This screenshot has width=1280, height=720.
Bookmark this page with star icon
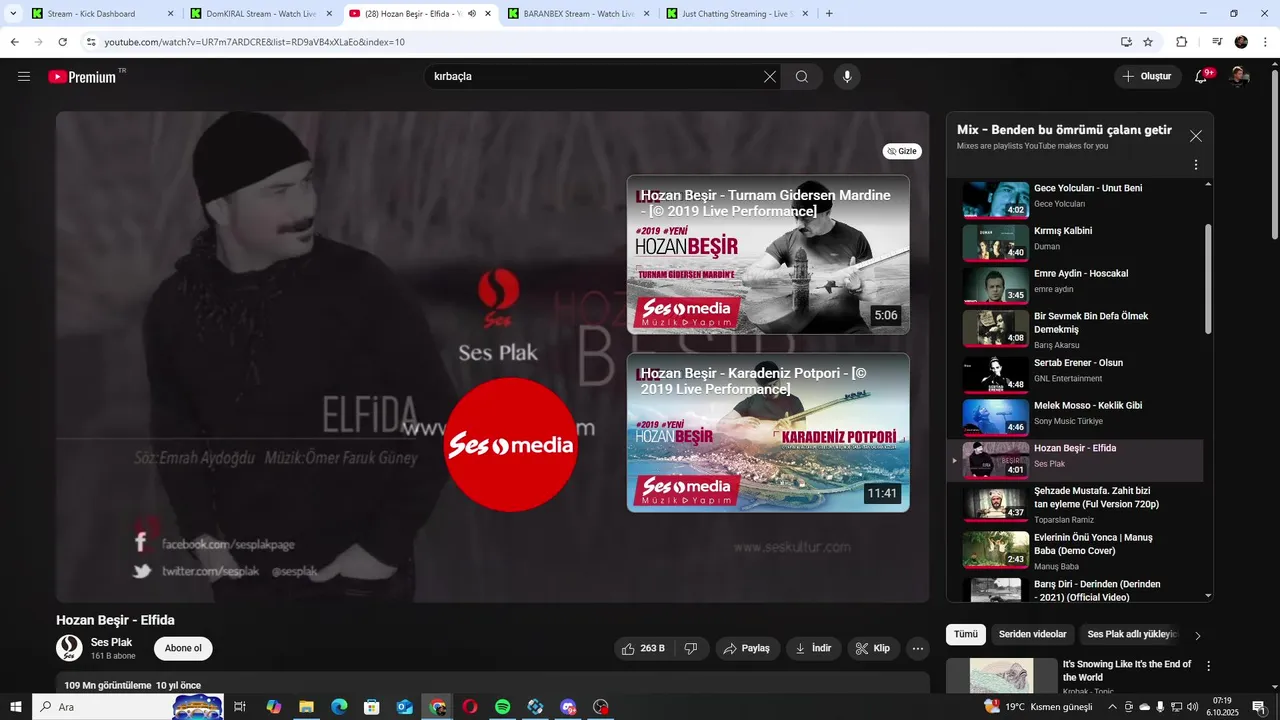tap(1148, 42)
